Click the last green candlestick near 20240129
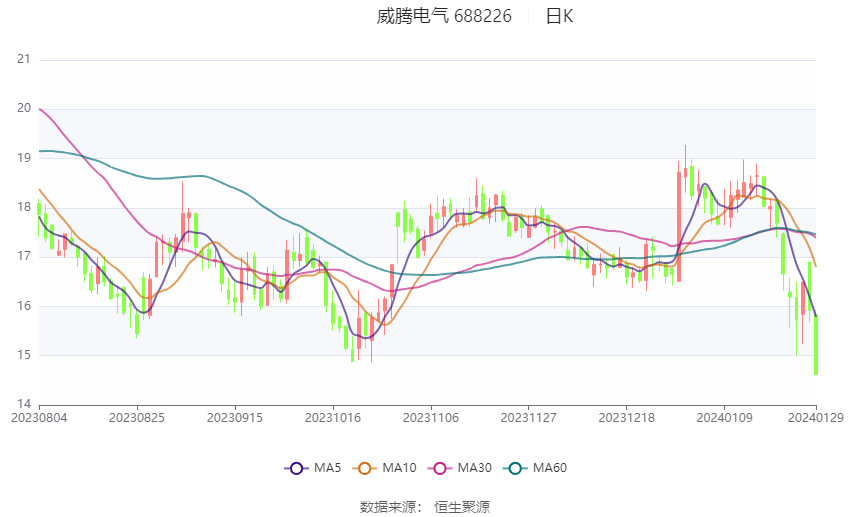This screenshot has height=517, width=850. 816,345
